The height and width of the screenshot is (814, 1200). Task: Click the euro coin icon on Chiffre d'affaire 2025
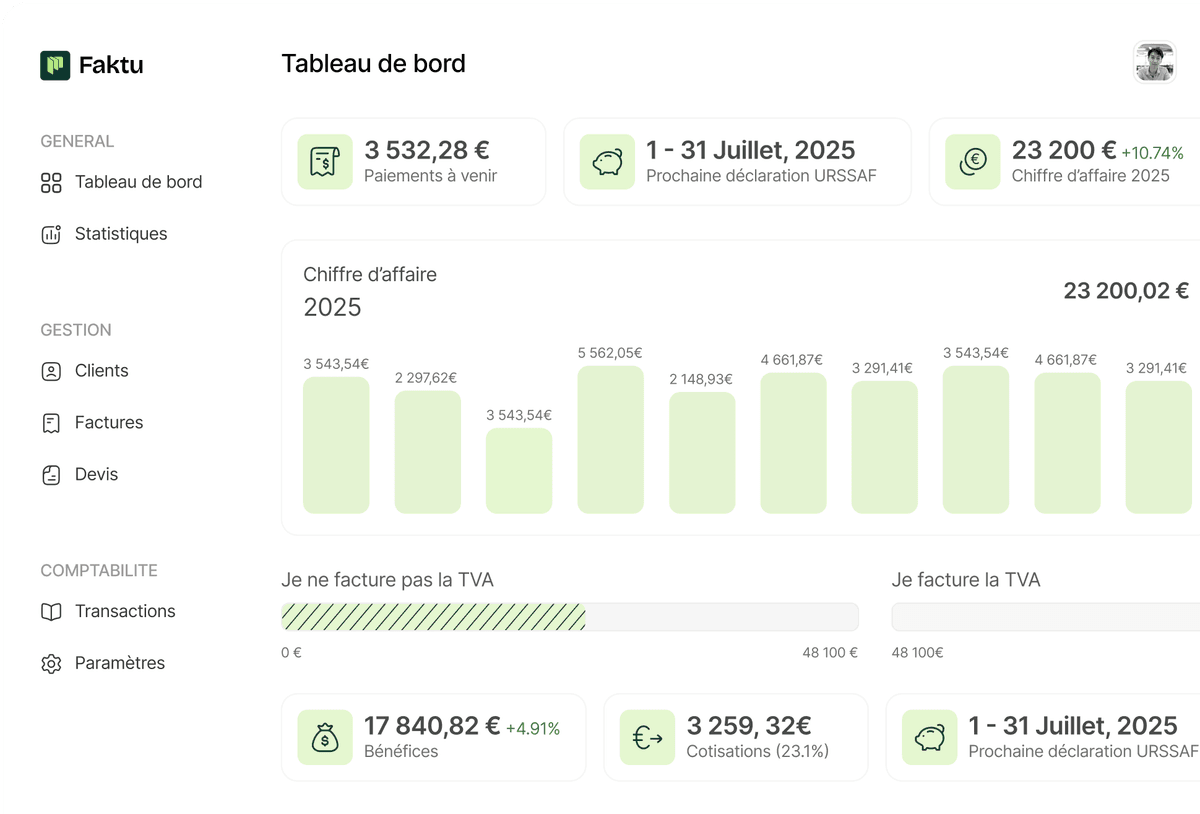(x=971, y=161)
